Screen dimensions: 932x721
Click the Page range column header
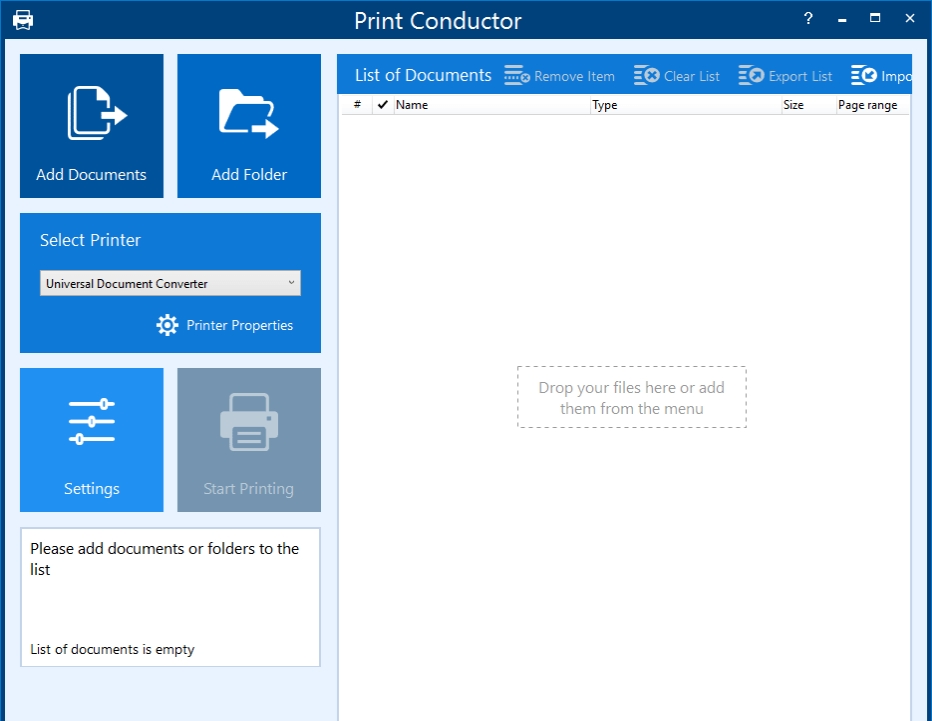tap(868, 105)
